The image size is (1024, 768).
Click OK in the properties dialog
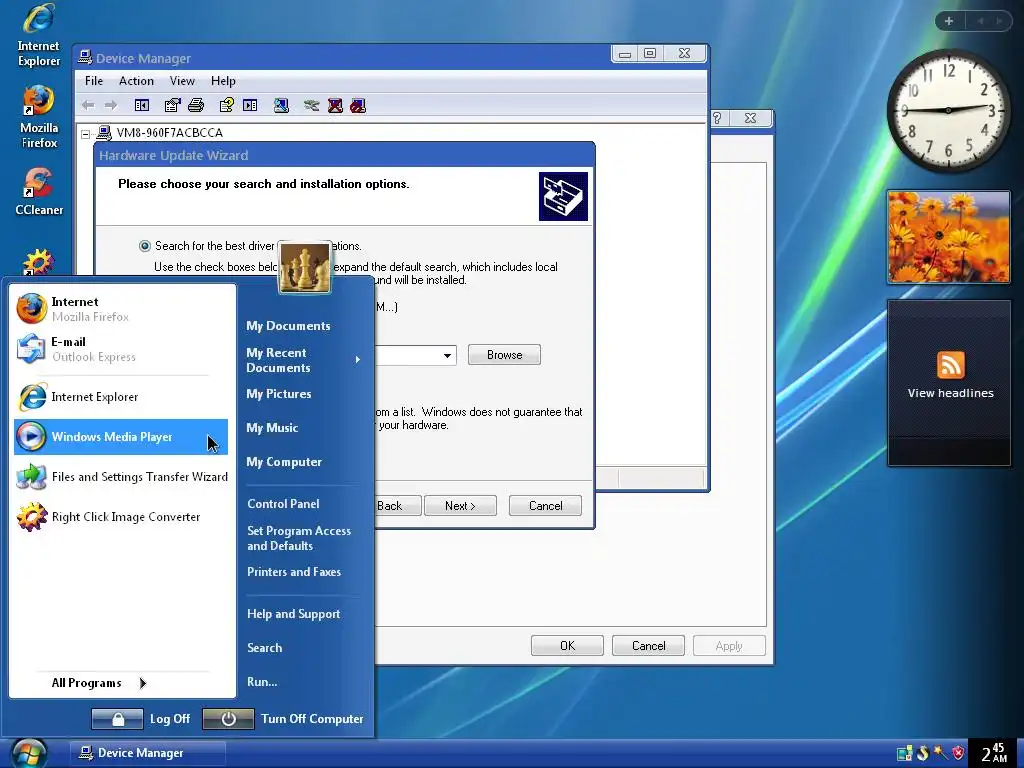(x=568, y=646)
